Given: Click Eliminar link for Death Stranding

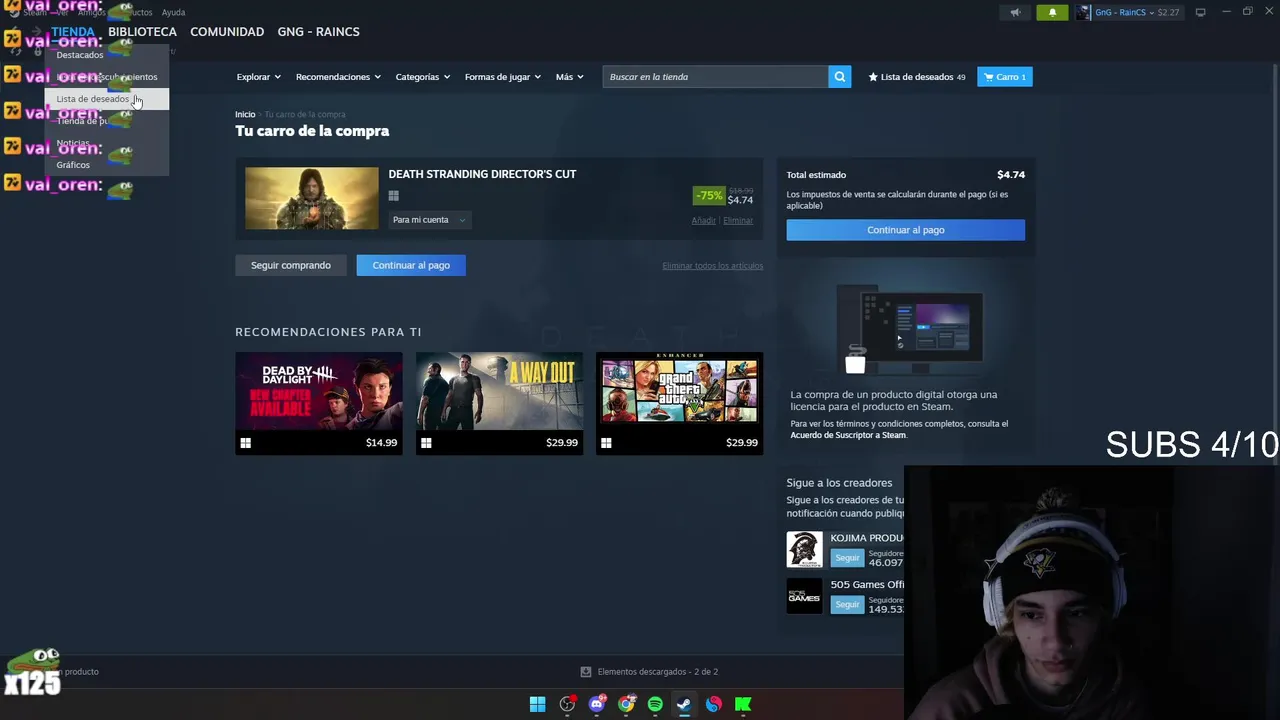Looking at the screenshot, I should pyautogui.click(x=738, y=220).
